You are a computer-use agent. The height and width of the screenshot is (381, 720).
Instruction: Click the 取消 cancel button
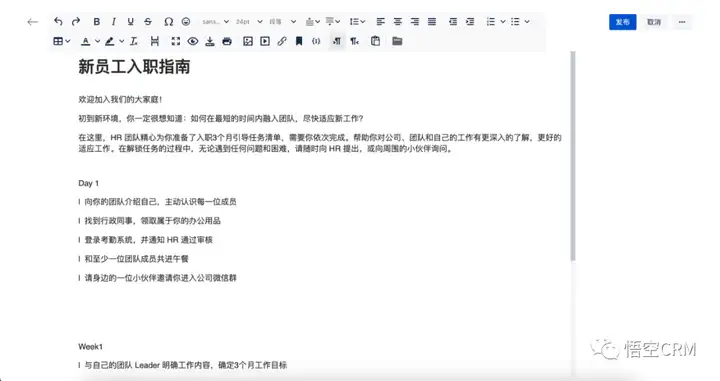pyautogui.click(x=654, y=22)
